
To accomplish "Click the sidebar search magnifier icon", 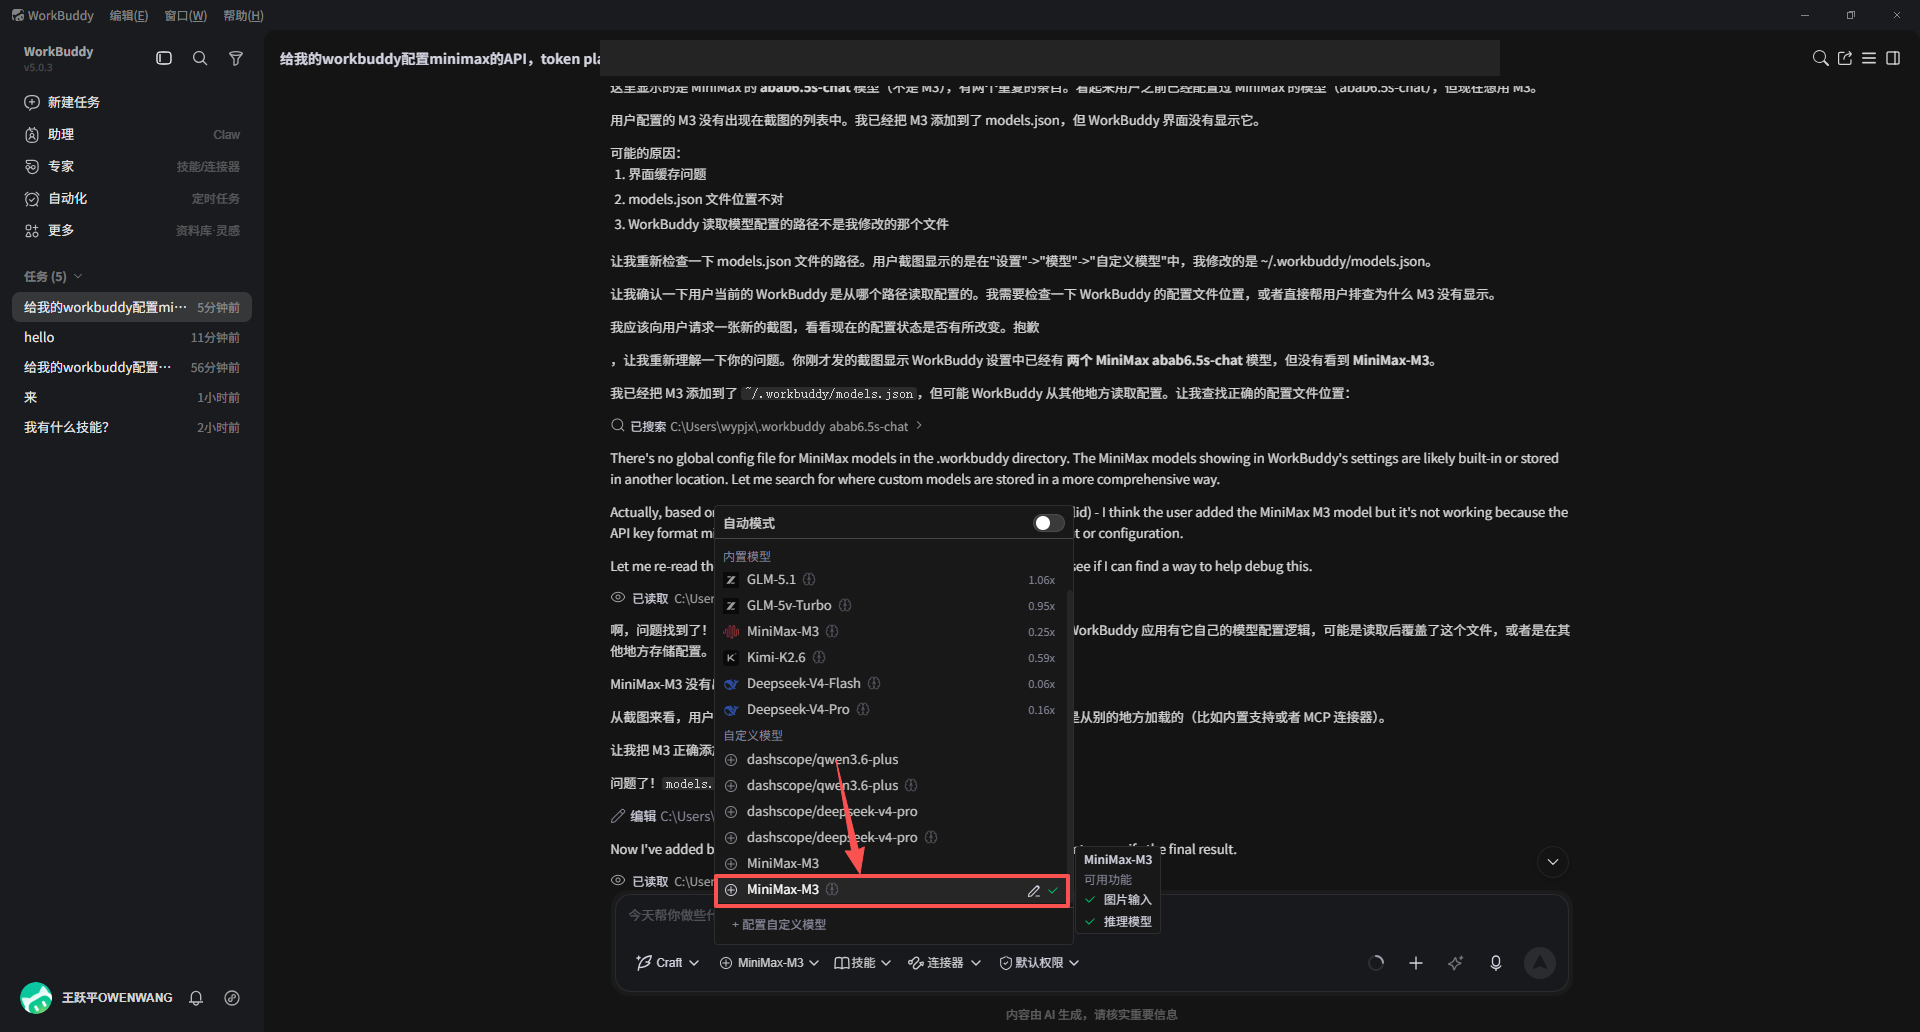I will tap(200, 58).
